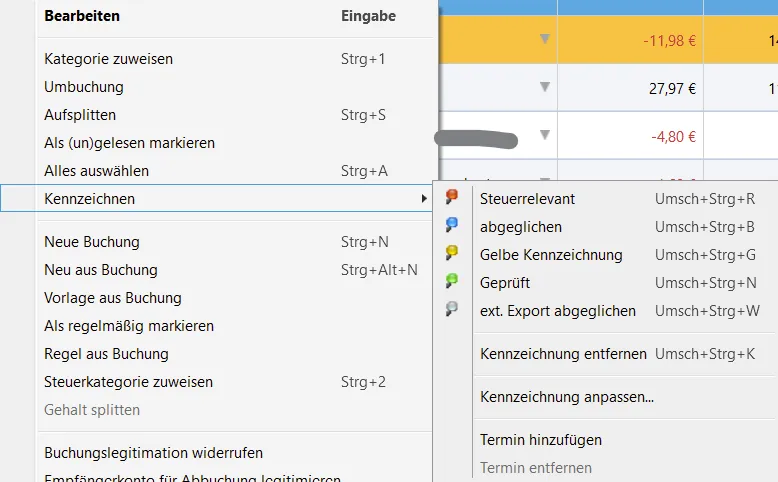Open dropdown arrow beside 27,97 € row
Image resolution: width=778 pixels, height=482 pixels.
(545, 88)
